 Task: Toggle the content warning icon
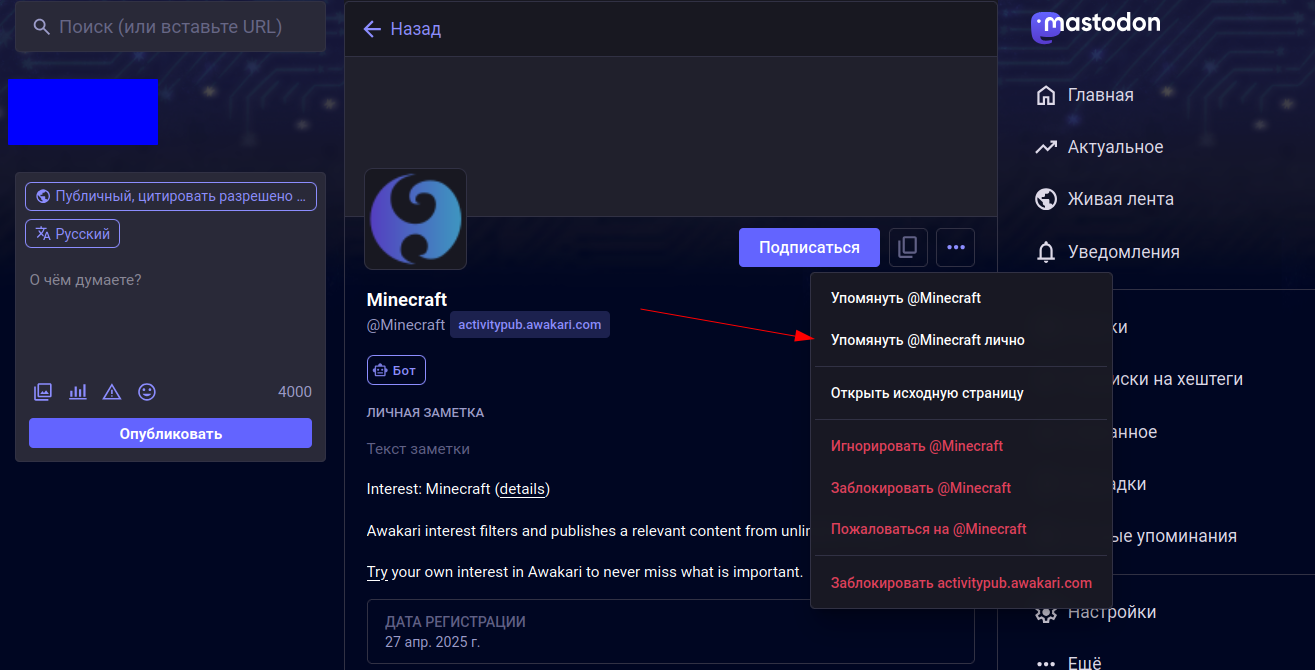(x=112, y=392)
